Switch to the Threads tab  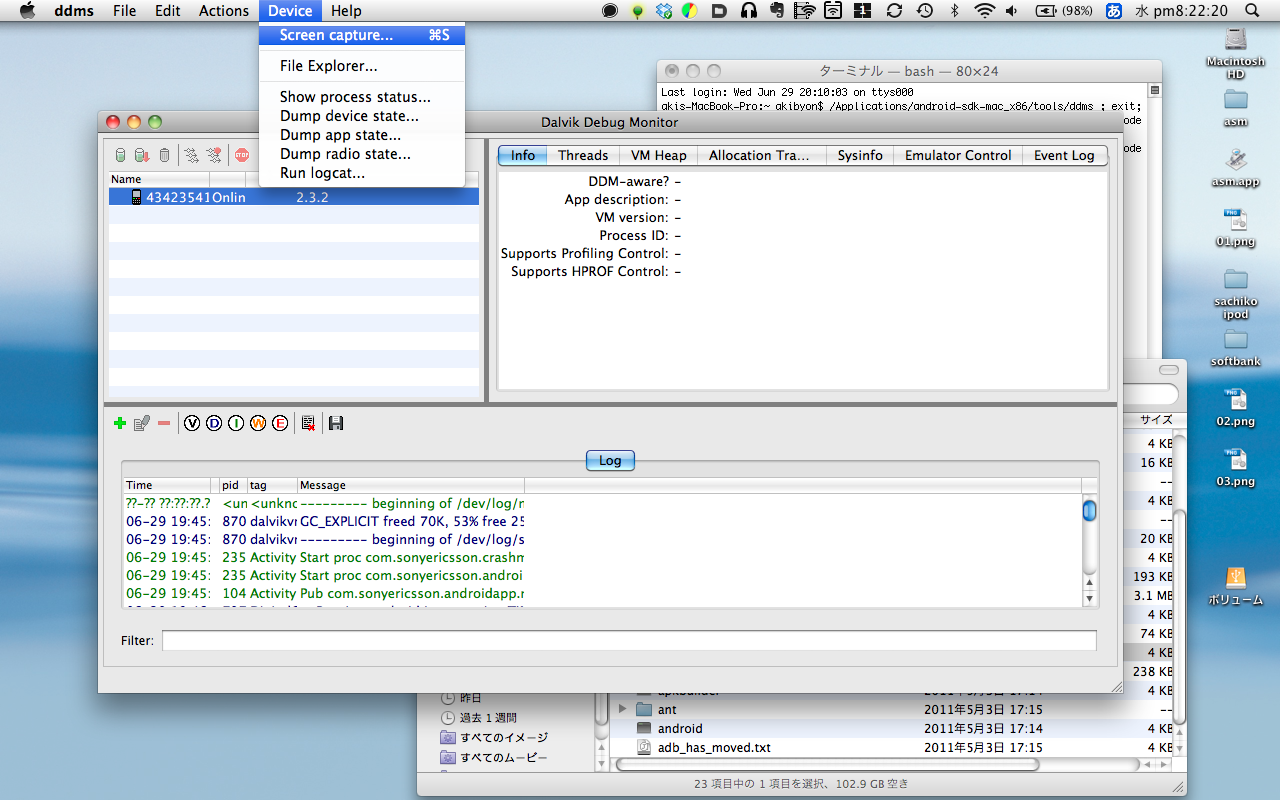583,155
